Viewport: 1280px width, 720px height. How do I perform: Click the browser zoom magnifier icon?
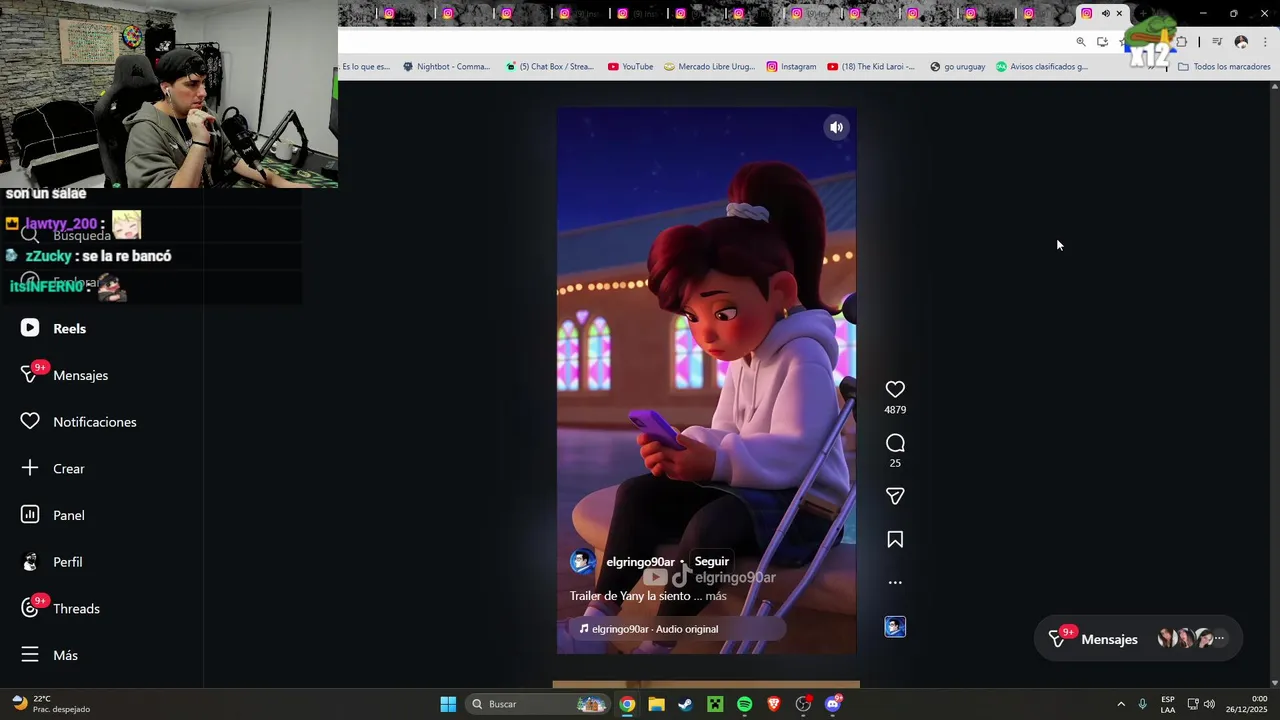click(1081, 42)
